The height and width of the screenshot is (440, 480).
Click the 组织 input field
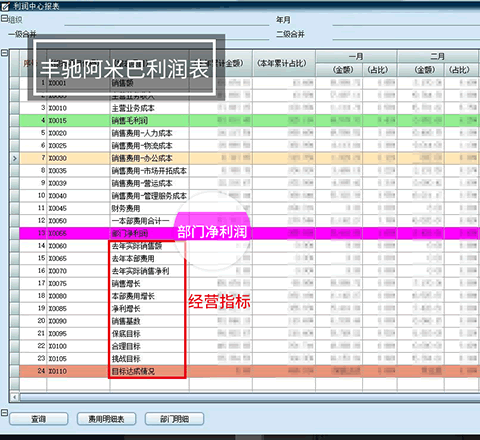point(167,20)
